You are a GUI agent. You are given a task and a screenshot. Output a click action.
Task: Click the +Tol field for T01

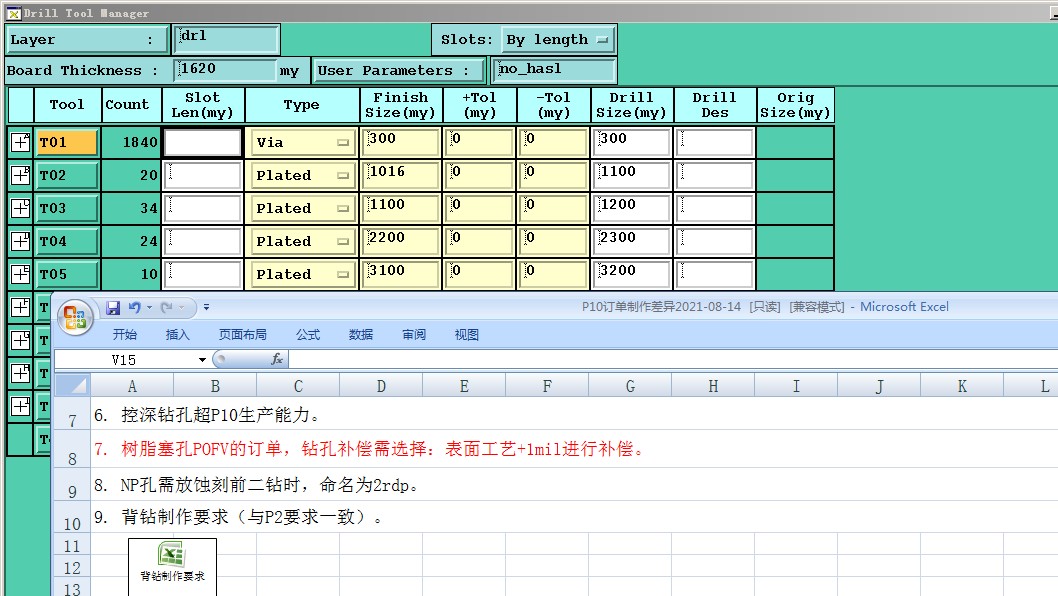[480, 142]
